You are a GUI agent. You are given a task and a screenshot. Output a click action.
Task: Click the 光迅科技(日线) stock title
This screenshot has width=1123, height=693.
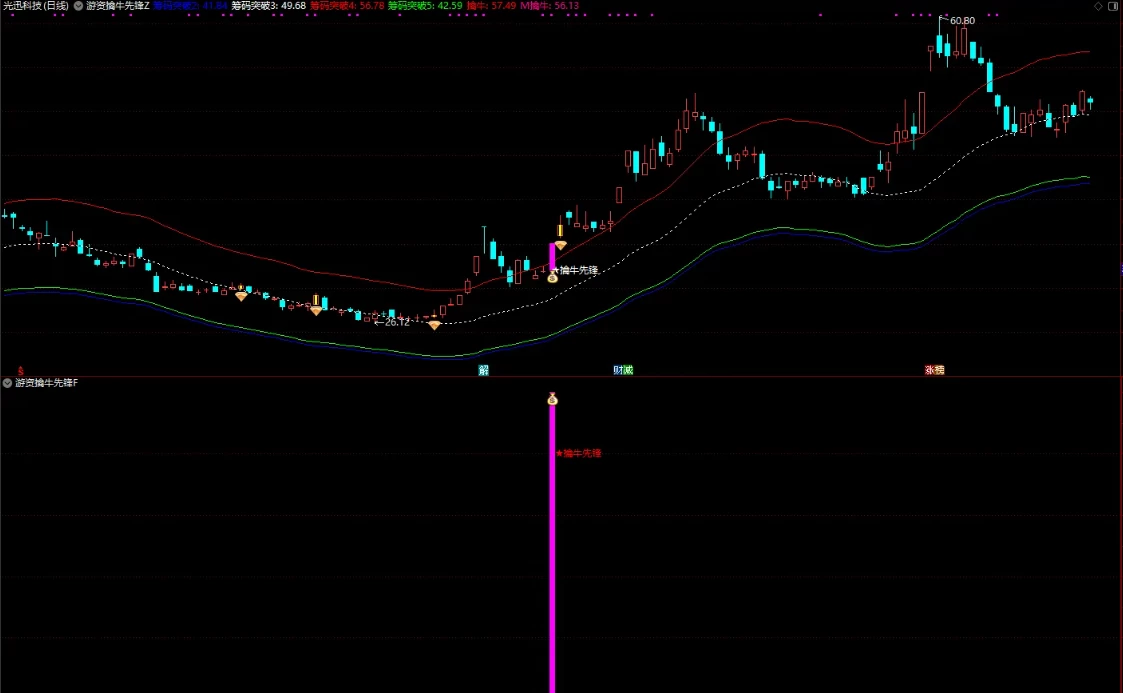click(x=36, y=6)
